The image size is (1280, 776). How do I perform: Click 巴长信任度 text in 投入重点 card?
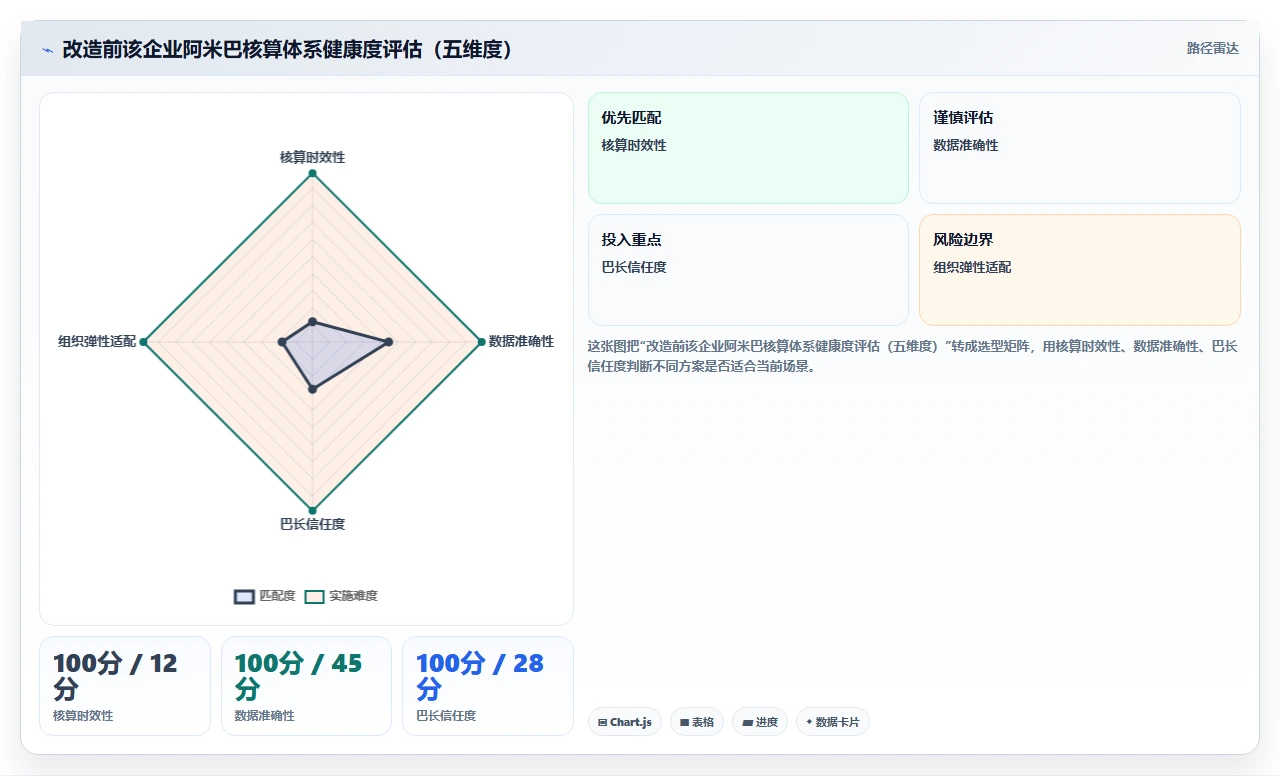click(x=634, y=267)
